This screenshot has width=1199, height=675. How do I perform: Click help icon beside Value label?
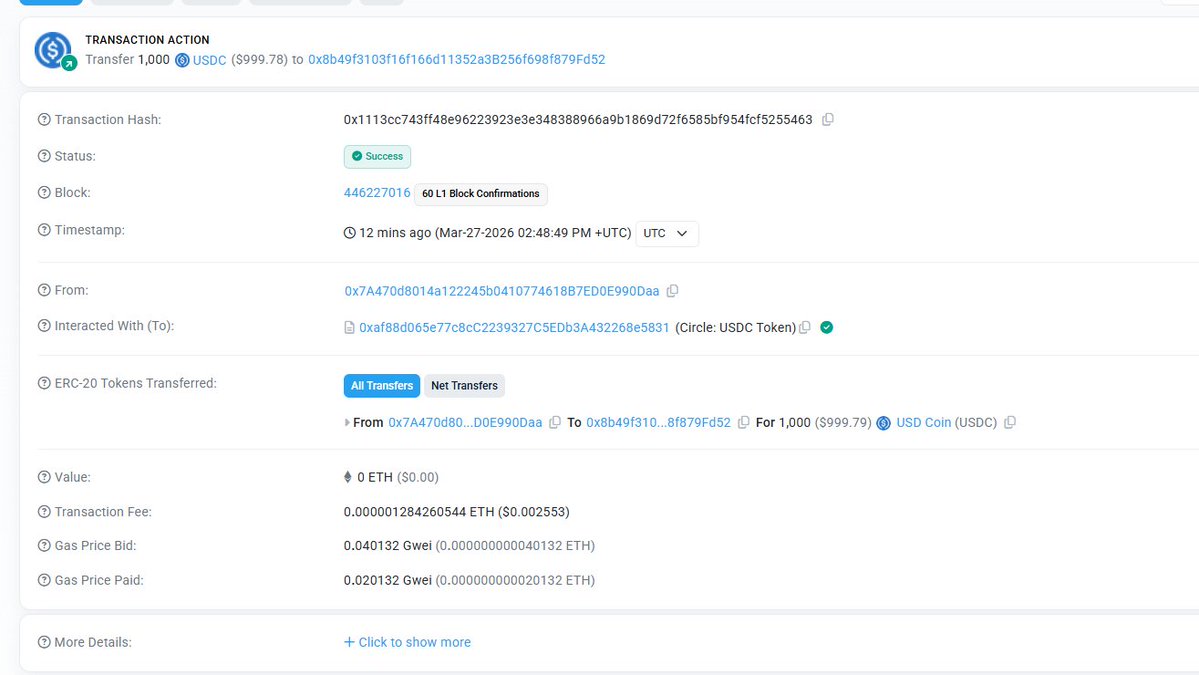pyautogui.click(x=44, y=477)
